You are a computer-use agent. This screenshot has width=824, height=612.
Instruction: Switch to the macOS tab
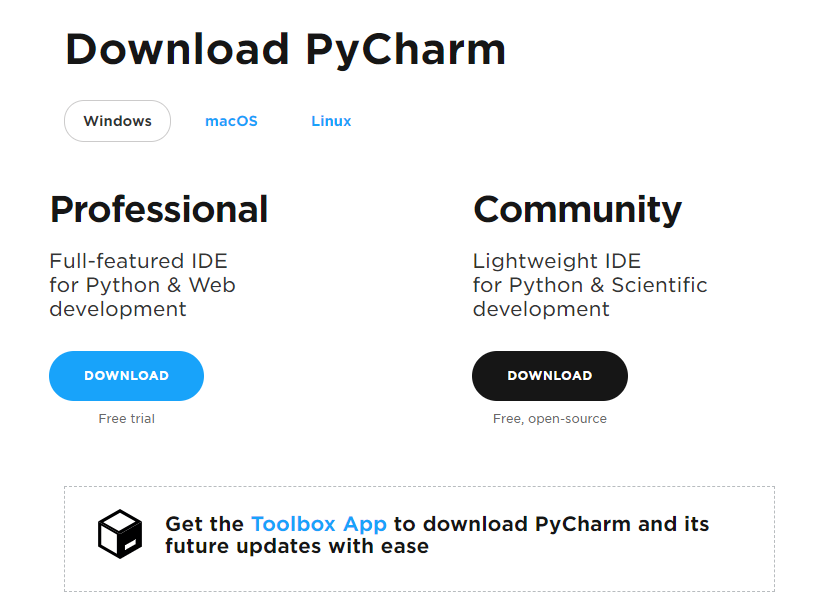(231, 121)
